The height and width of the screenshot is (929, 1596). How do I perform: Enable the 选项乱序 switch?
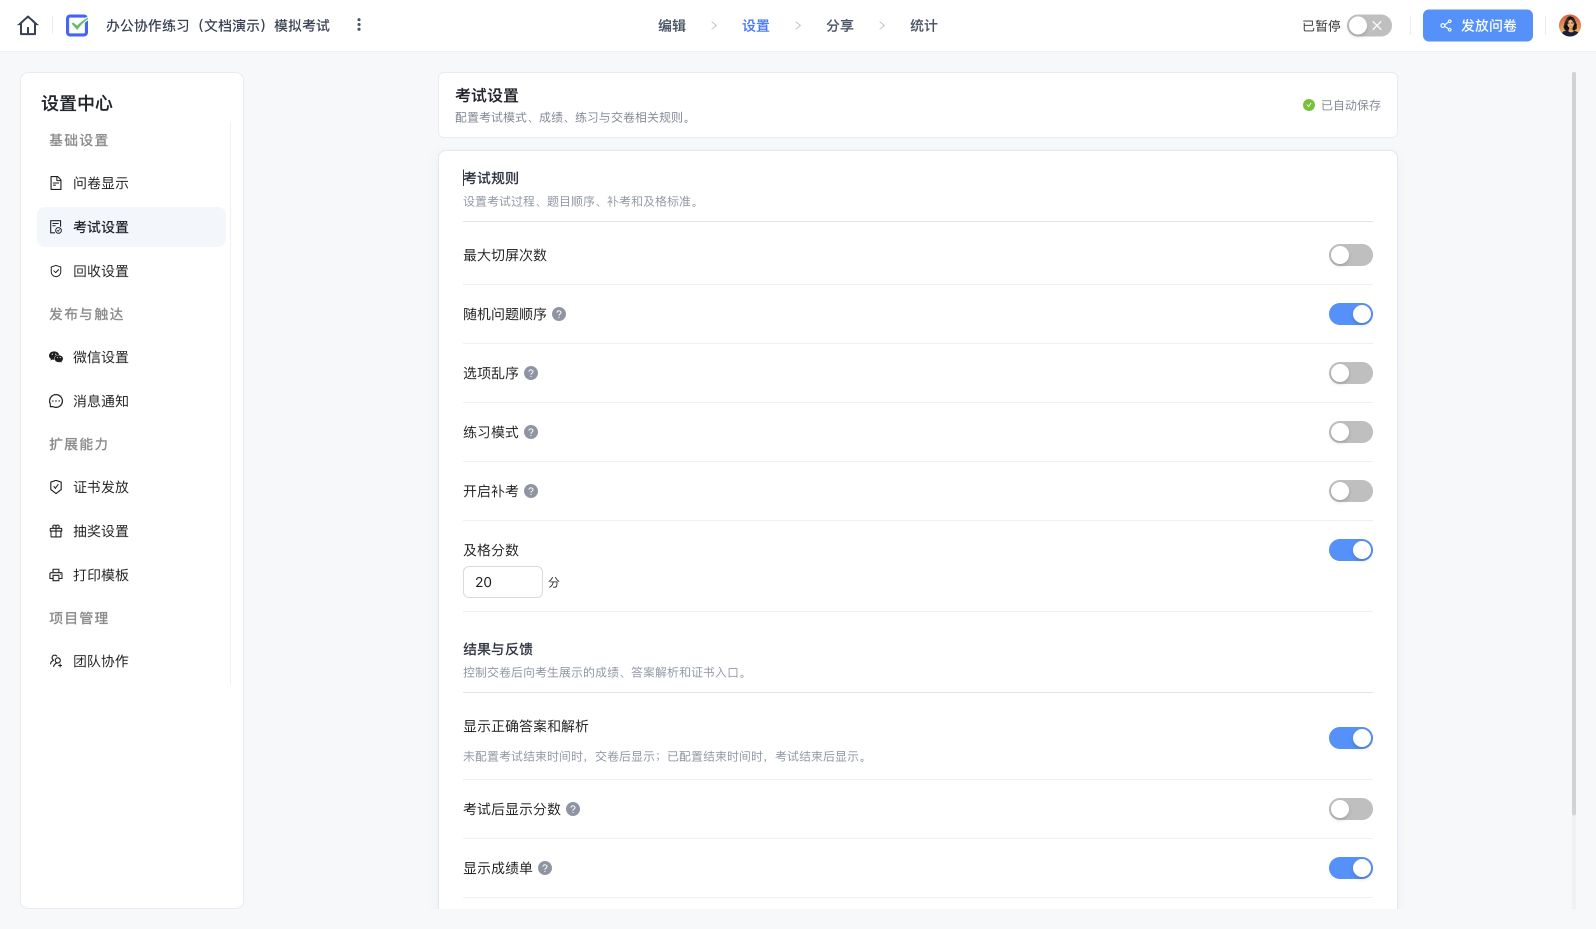coord(1350,373)
